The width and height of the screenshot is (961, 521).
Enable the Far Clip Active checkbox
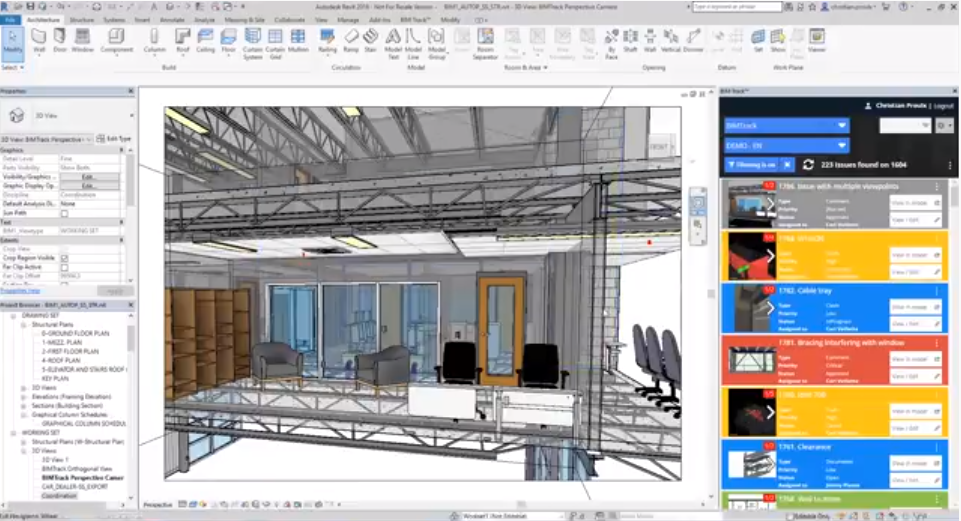point(65,267)
